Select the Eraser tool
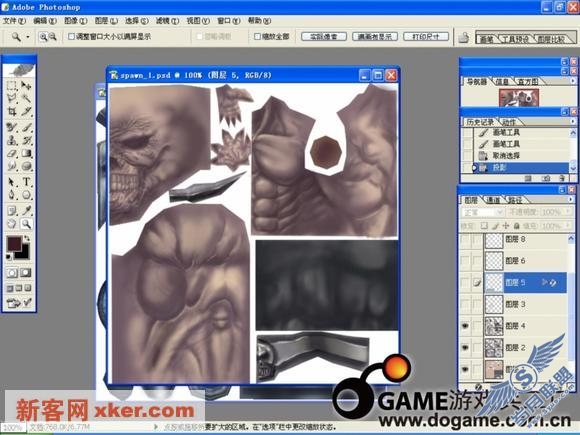The width and height of the screenshot is (580, 435). coord(11,153)
